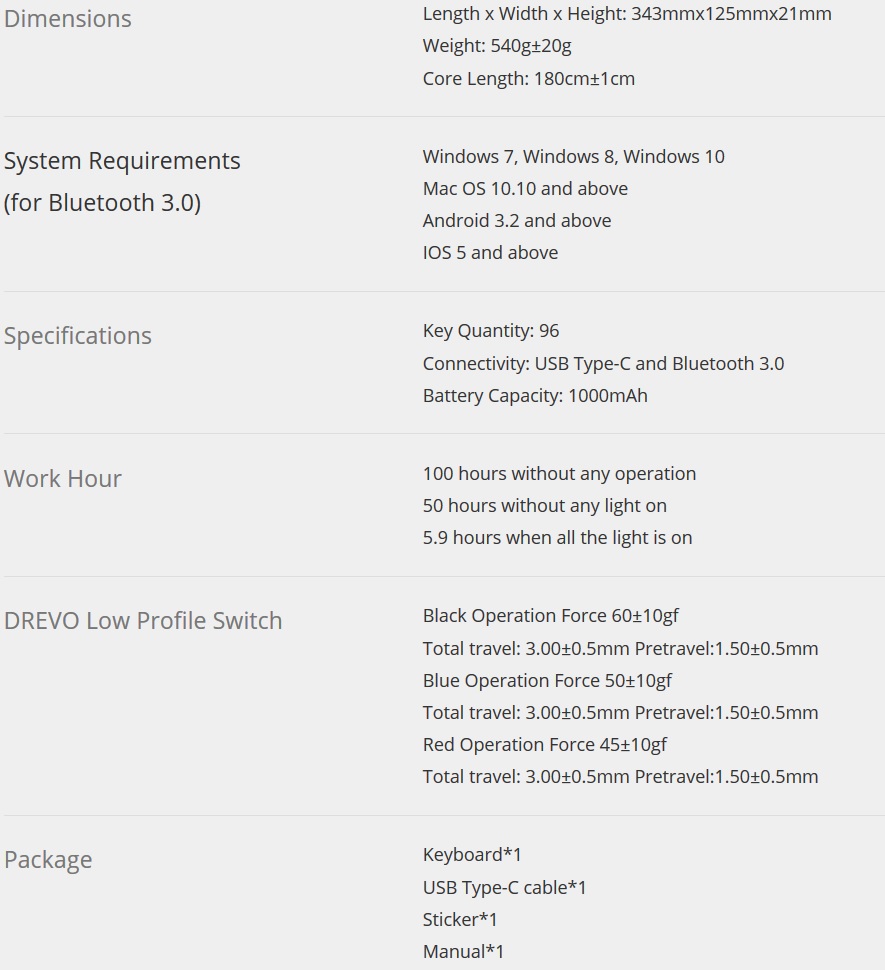The height and width of the screenshot is (970, 885).
Task: Select the Black Operation Force 60±10gf line
Action: pyautogui.click(x=551, y=616)
